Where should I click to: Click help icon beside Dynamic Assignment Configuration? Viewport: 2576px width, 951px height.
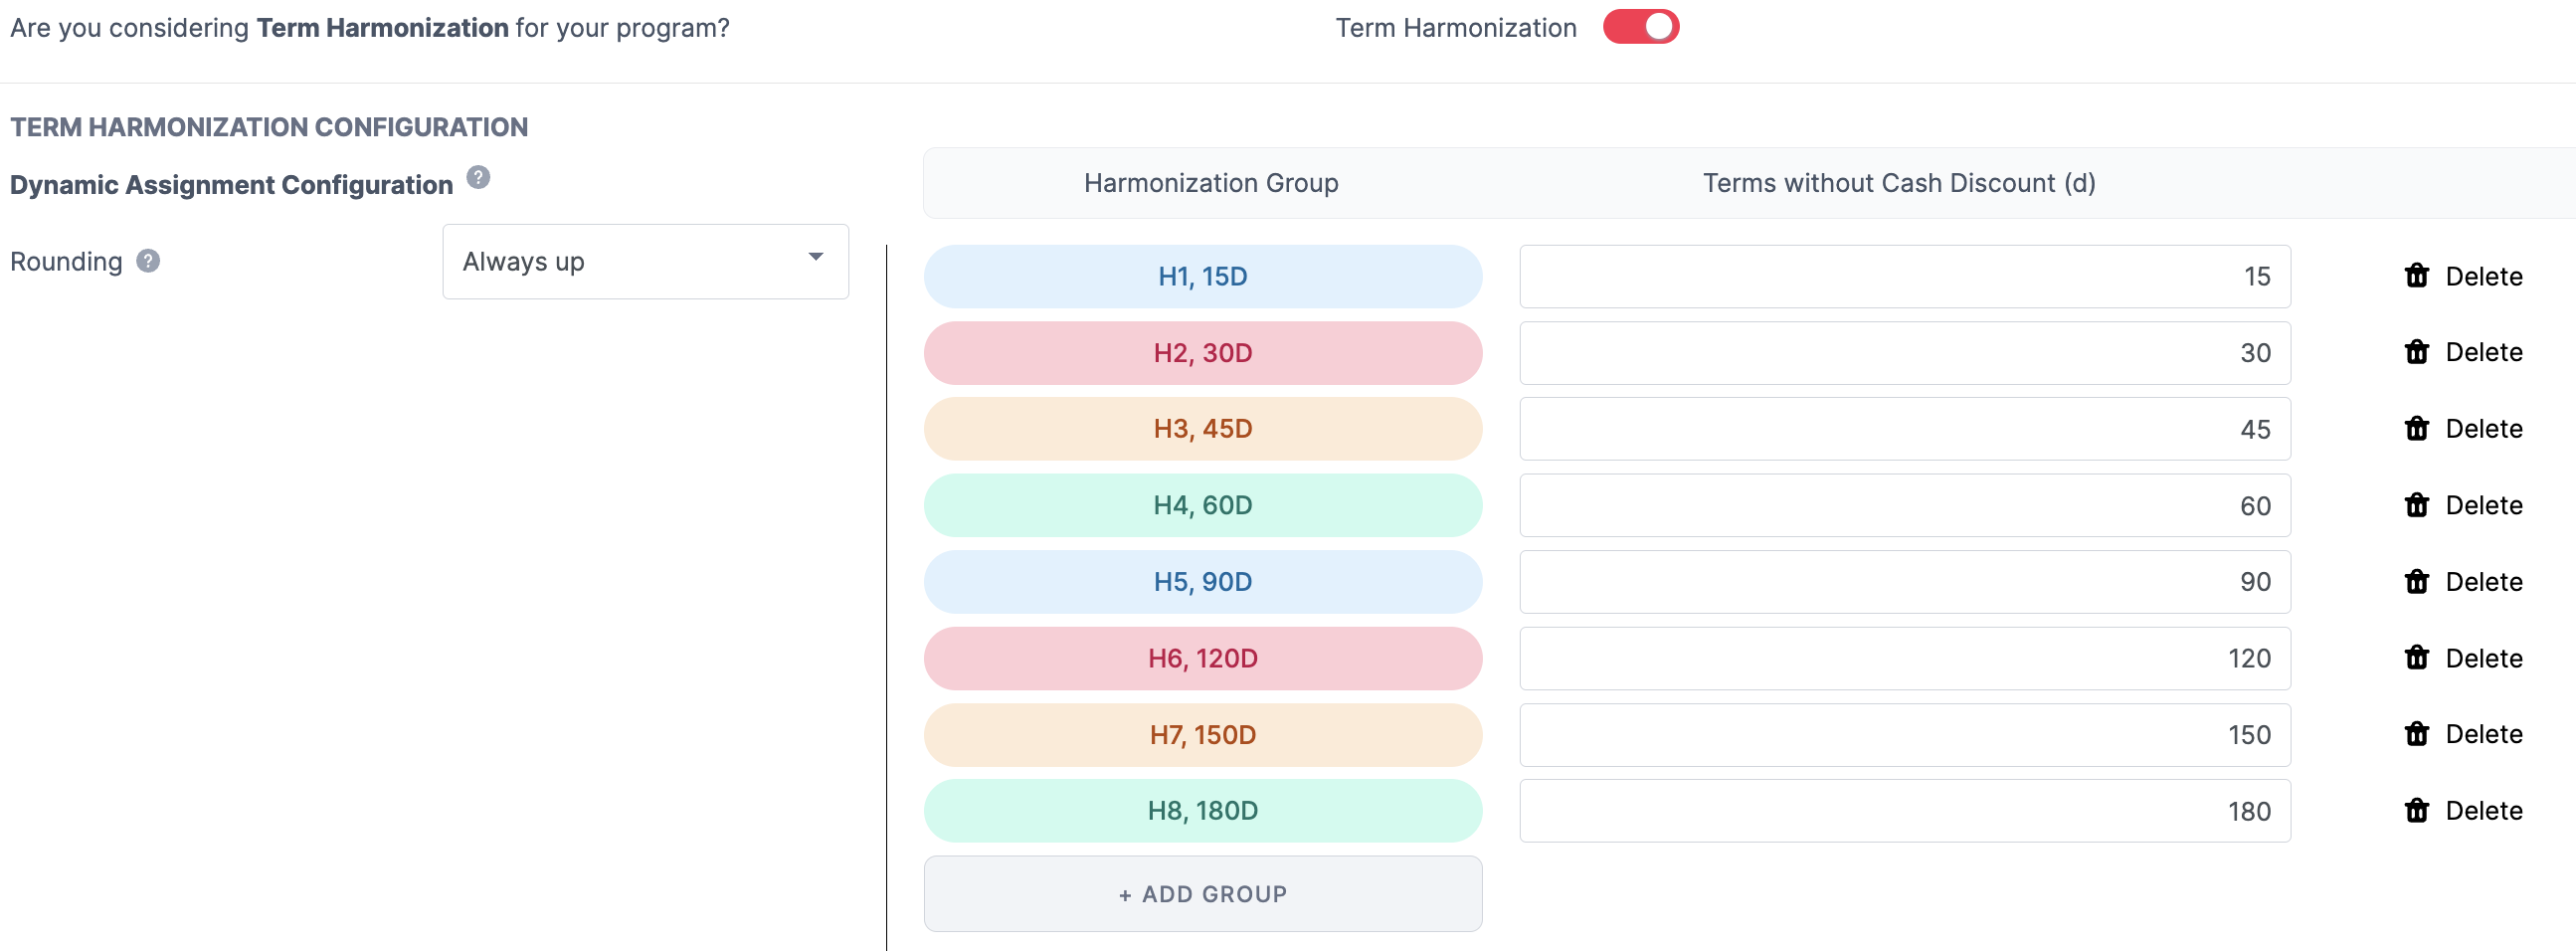click(478, 178)
